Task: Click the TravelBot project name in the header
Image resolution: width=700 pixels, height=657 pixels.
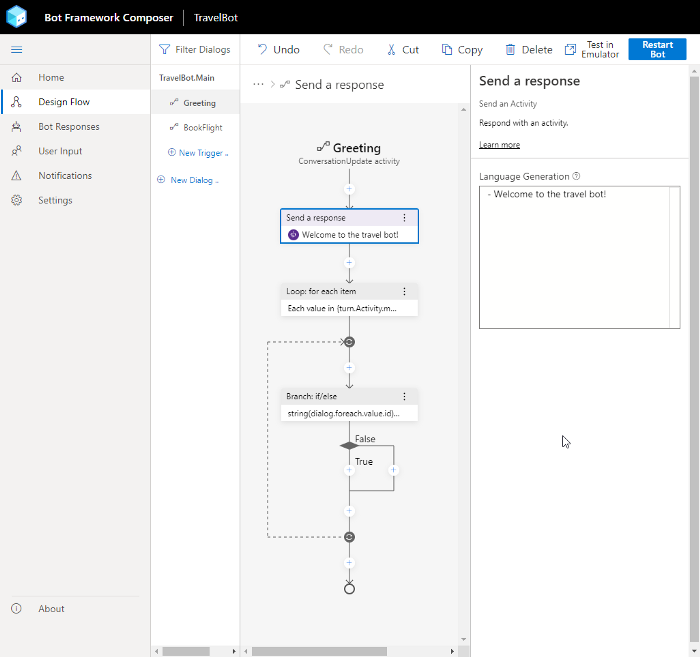Action: click(216, 17)
